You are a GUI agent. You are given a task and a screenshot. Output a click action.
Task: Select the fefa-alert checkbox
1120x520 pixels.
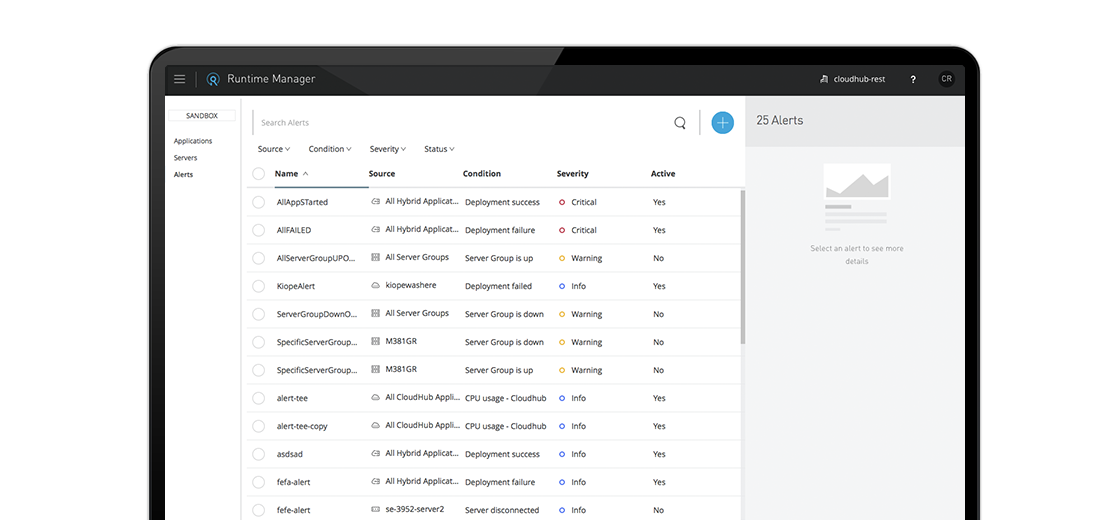point(259,482)
